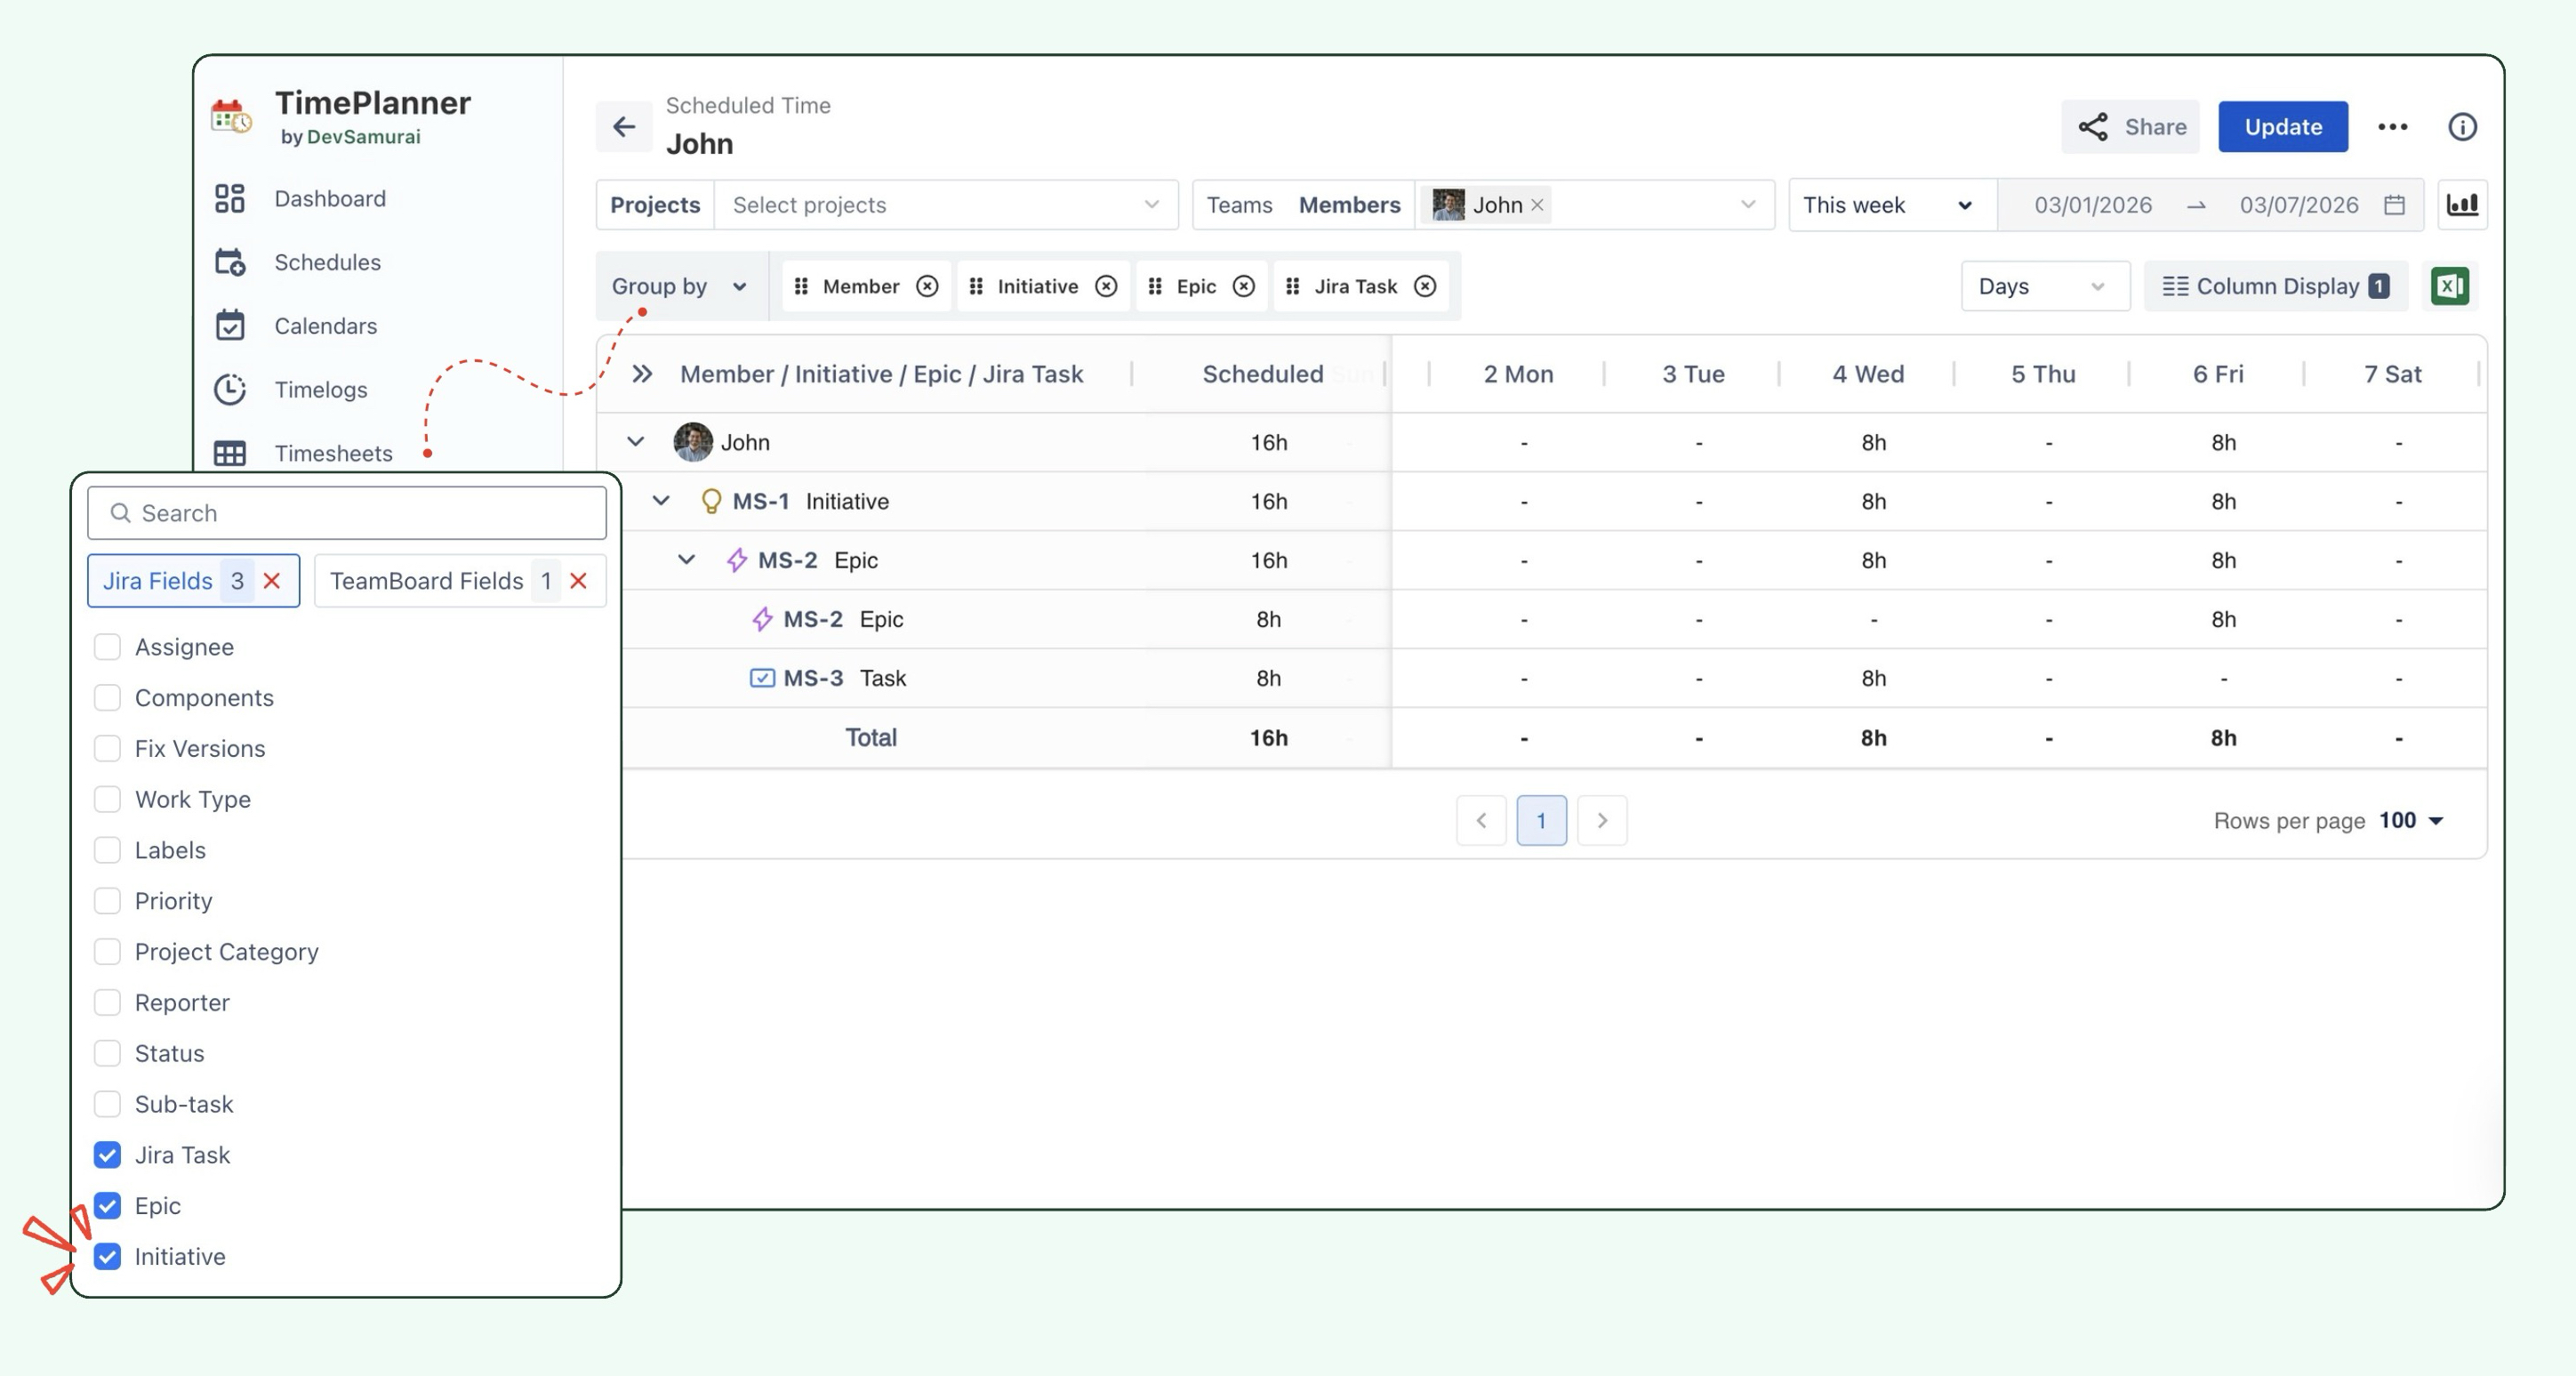2576x1376 pixels.
Task: Open the bar chart view icon
Action: pyautogui.click(x=2461, y=205)
